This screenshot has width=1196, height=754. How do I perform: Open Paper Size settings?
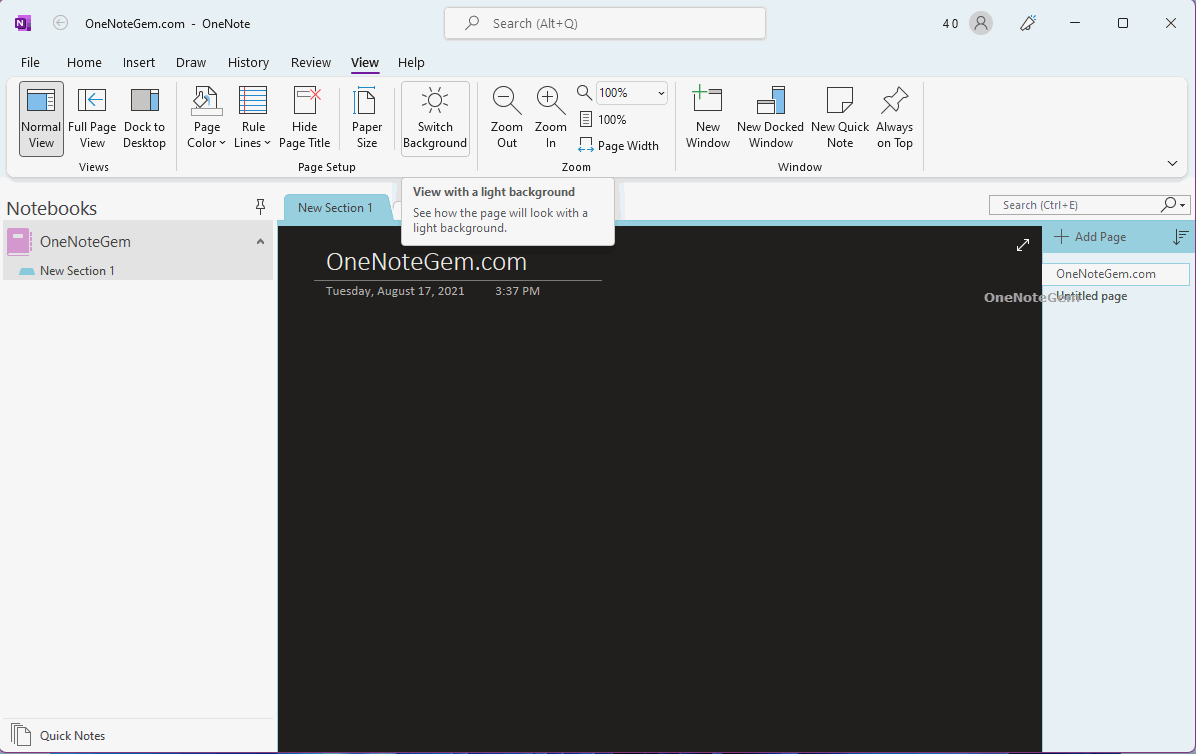(366, 119)
